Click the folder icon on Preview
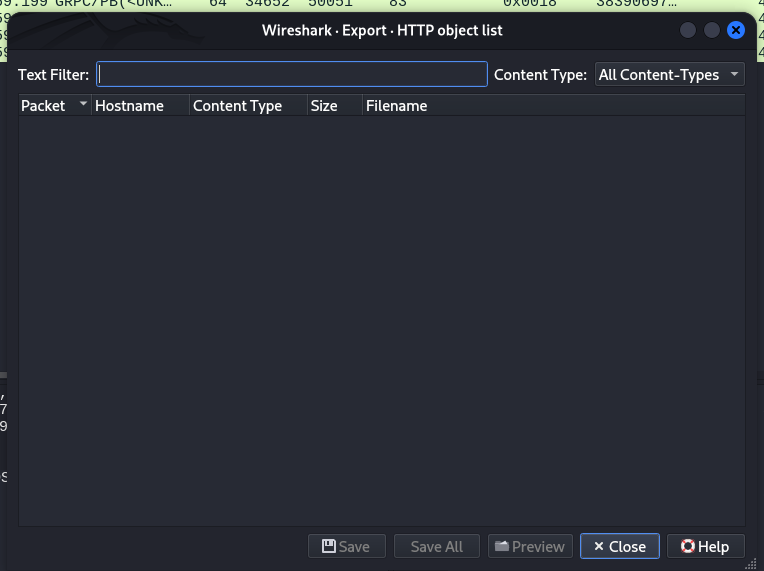The width and height of the screenshot is (764, 571). [502, 546]
